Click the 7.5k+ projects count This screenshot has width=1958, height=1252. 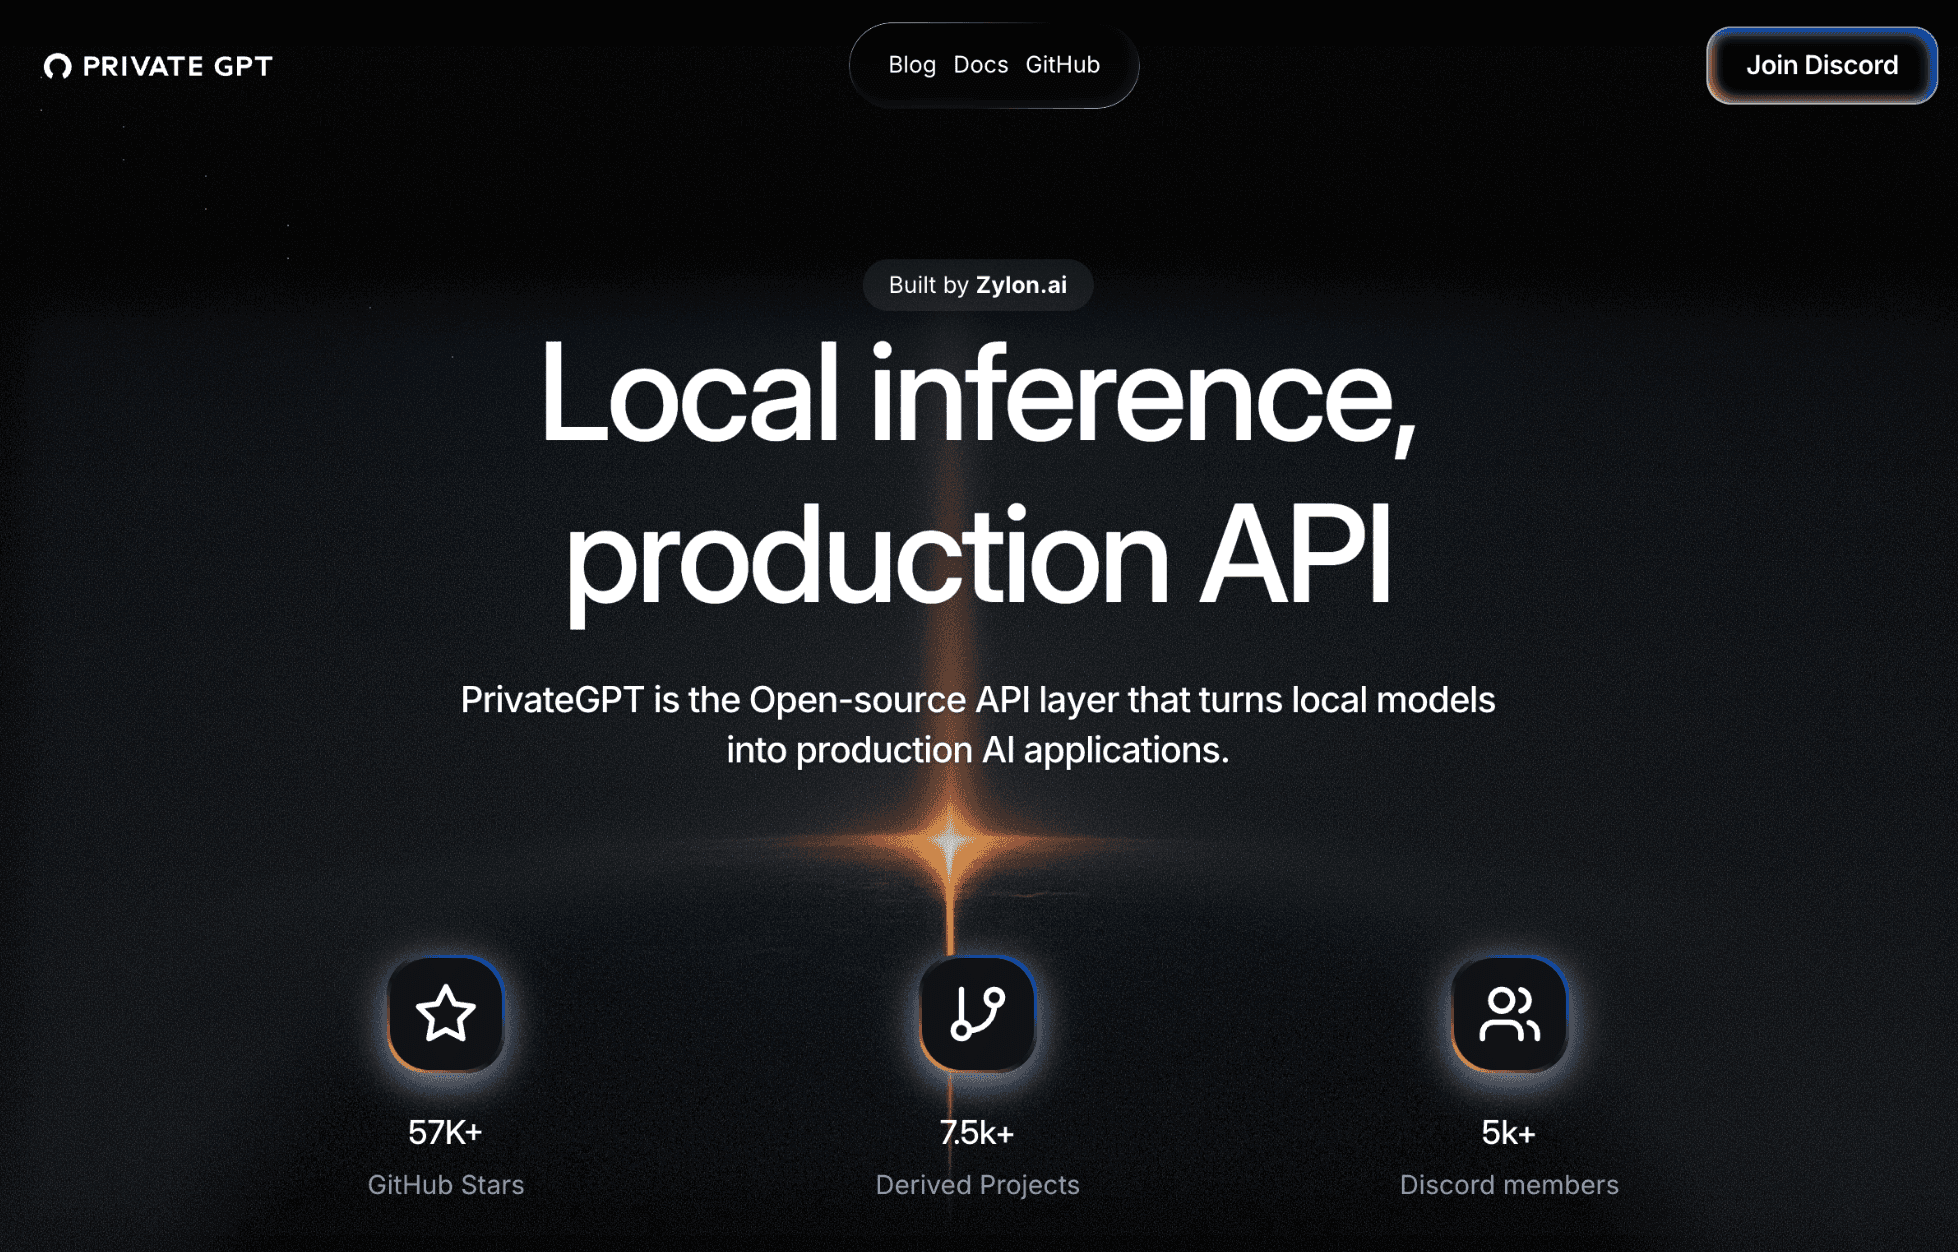[x=977, y=1132]
